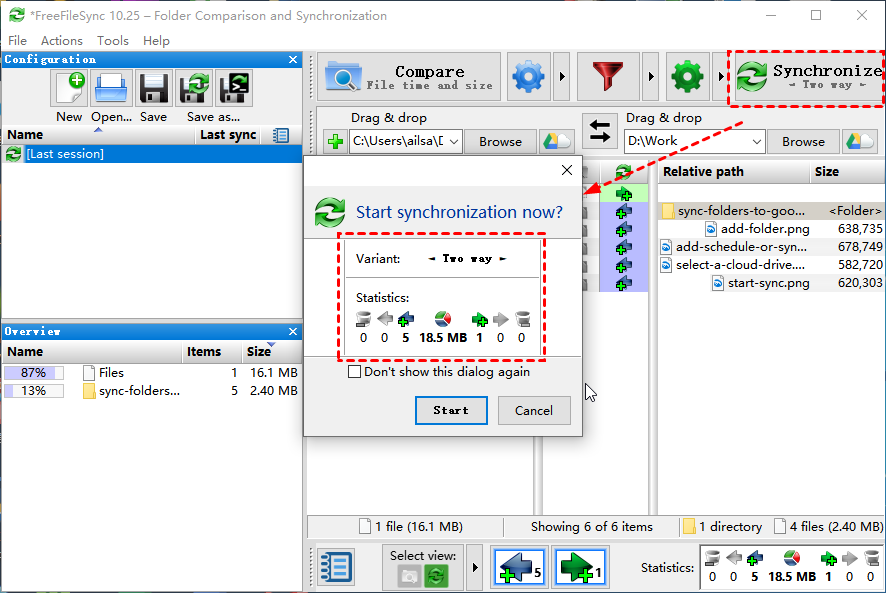This screenshot has height=593, width=886.
Task: Expand the D:\Work folder path dropdown
Action: point(756,142)
